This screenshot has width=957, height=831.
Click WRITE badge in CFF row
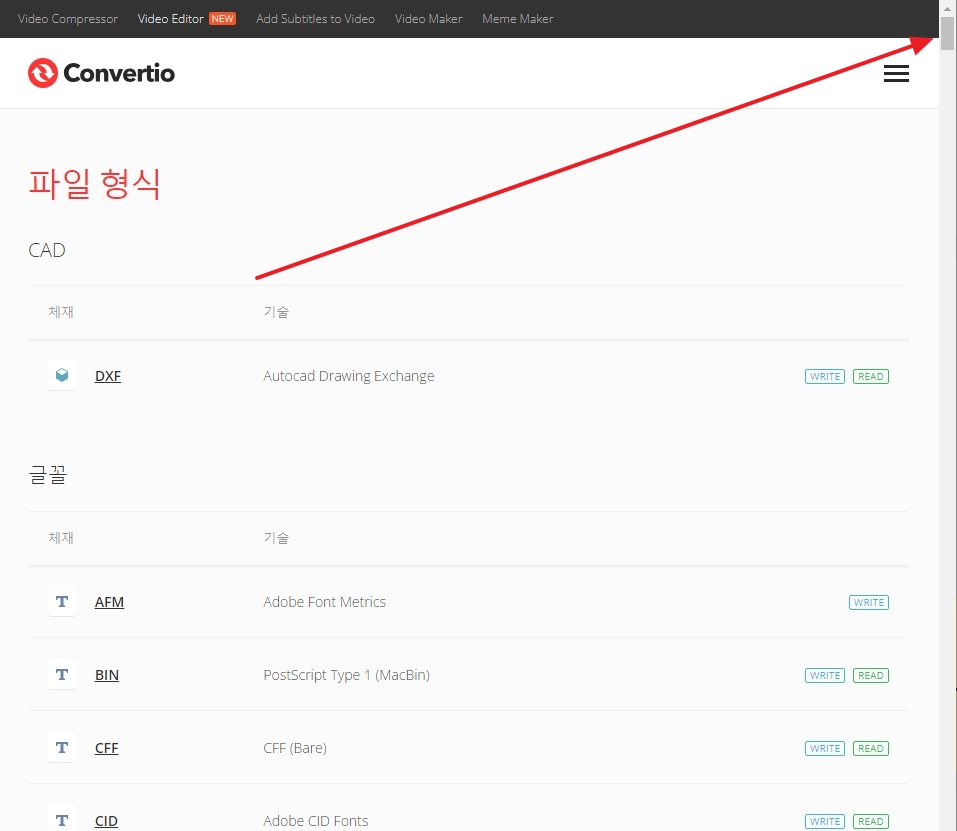pos(825,749)
